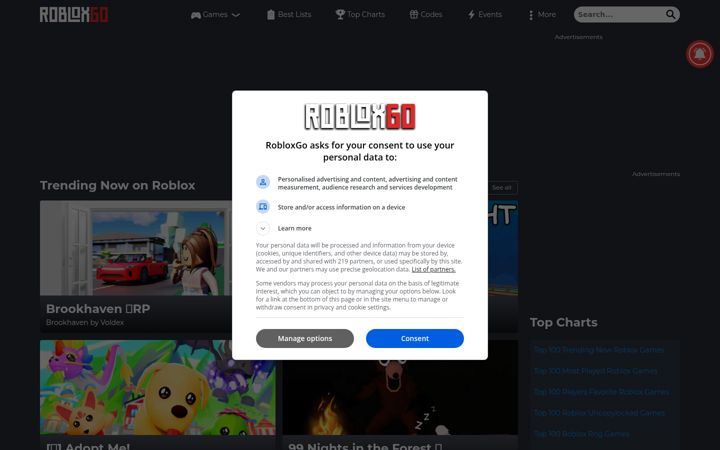Expand the Learn more chevron

263,228
